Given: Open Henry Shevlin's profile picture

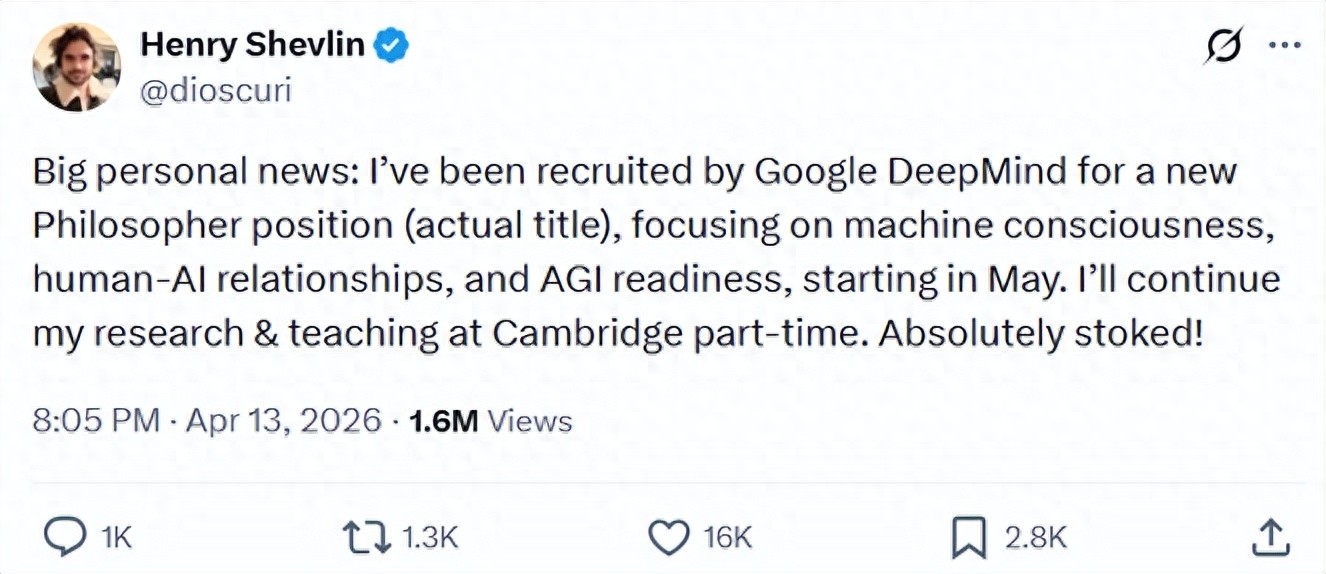Looking at the screenshot, I should (77, 67).
